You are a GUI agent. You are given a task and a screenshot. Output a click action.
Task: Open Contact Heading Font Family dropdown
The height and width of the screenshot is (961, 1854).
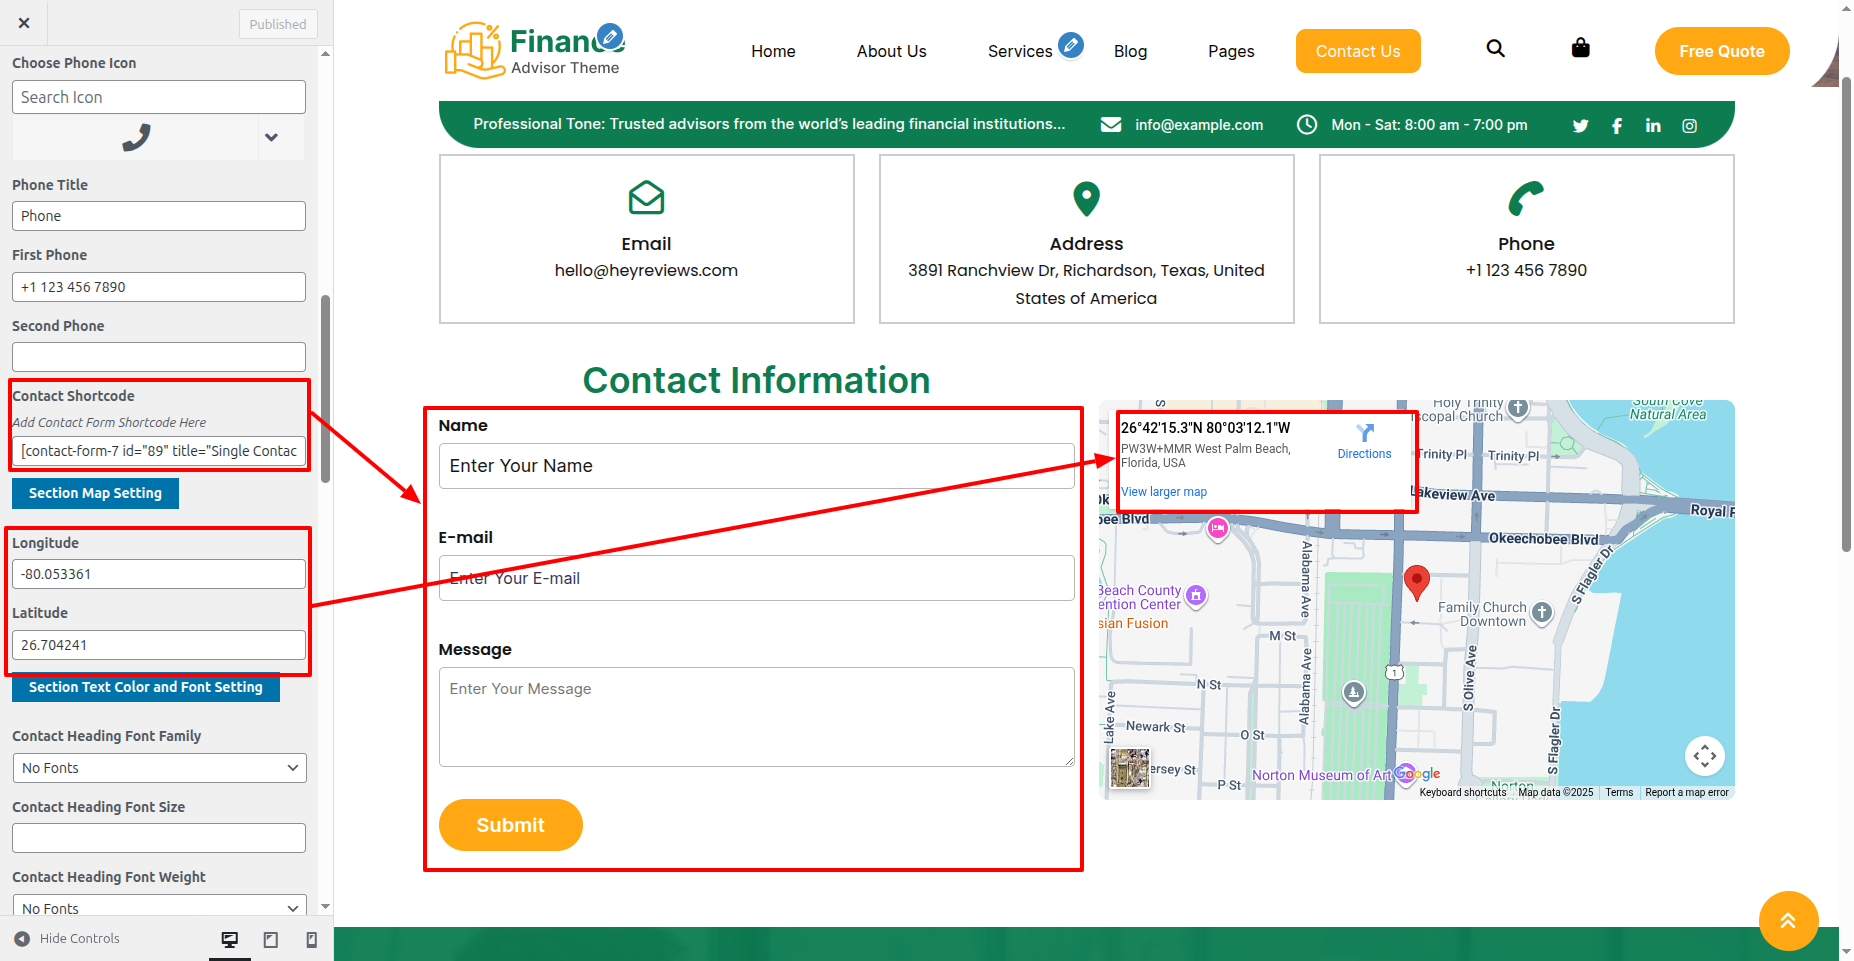pyautogui.click(x=159, y=768)
